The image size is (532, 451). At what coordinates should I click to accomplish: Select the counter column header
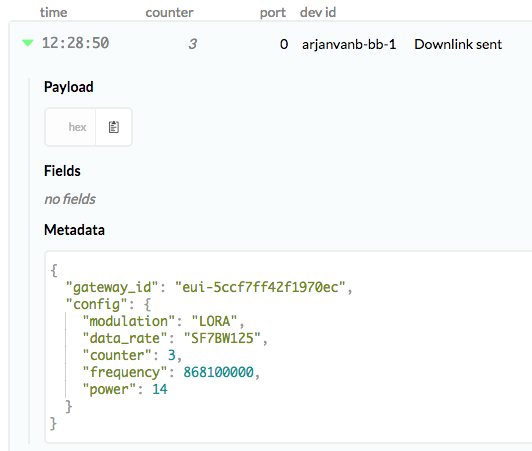pos(169,13)
